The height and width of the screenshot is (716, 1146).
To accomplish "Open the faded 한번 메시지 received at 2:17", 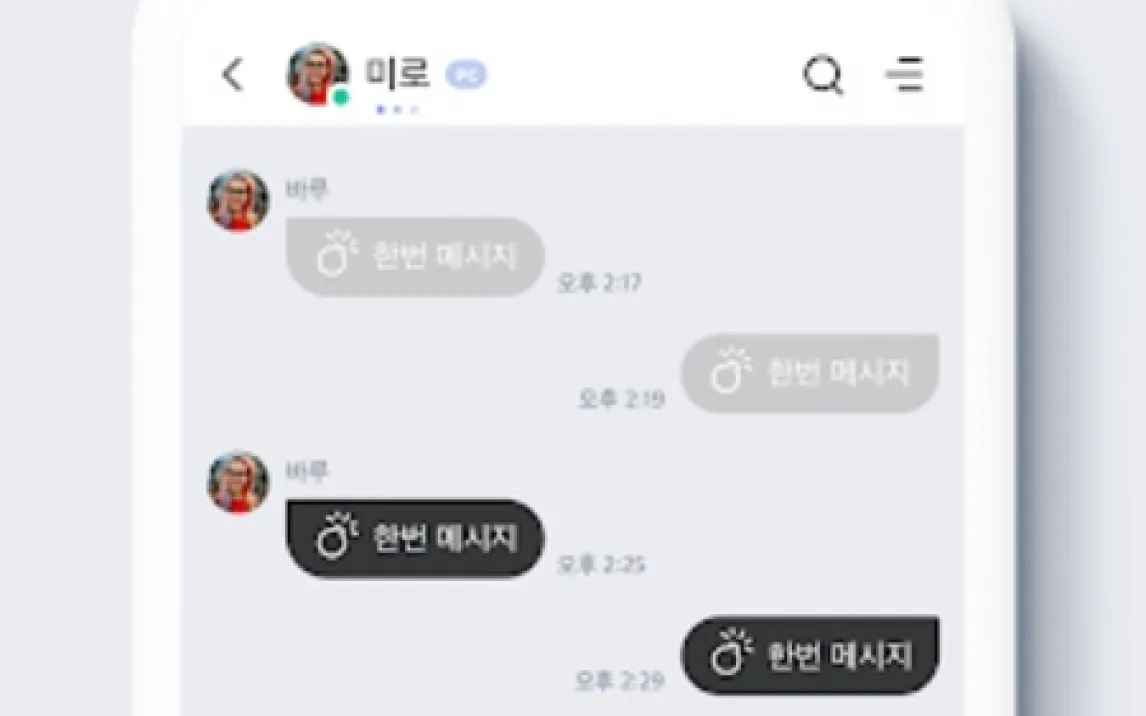I will coord(415,256).
